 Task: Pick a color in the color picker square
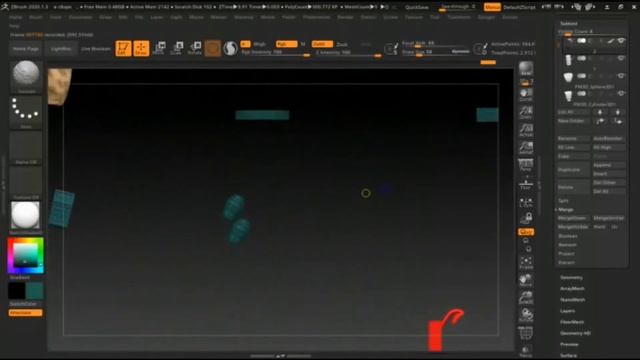point(25,256)
